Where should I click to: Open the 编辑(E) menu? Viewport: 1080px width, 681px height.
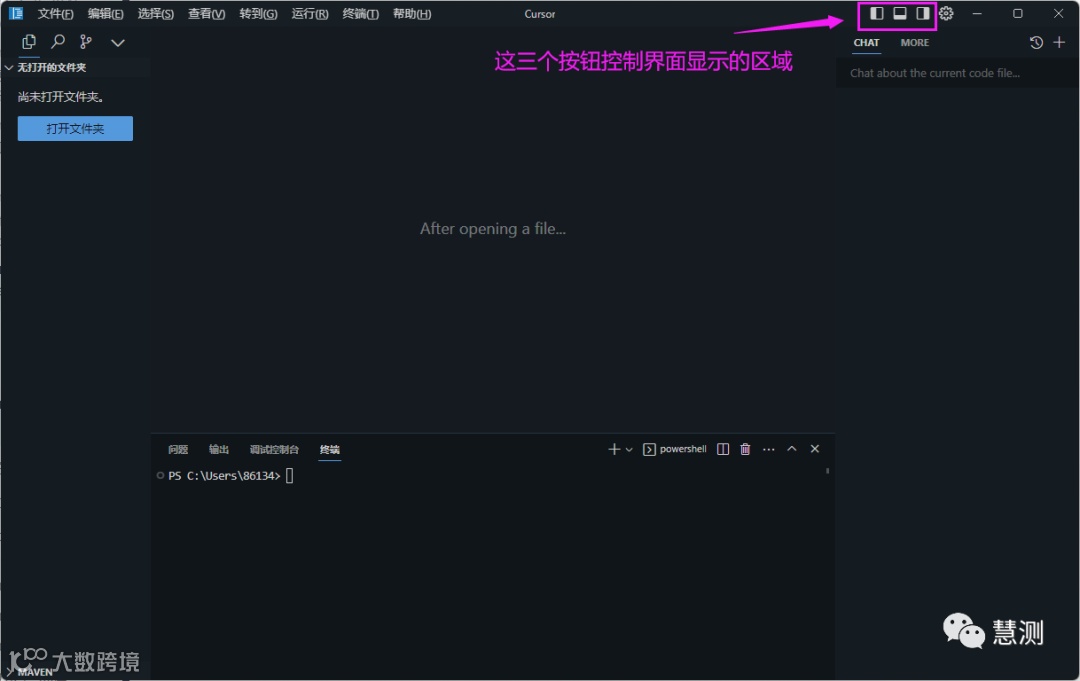point(105,14)
